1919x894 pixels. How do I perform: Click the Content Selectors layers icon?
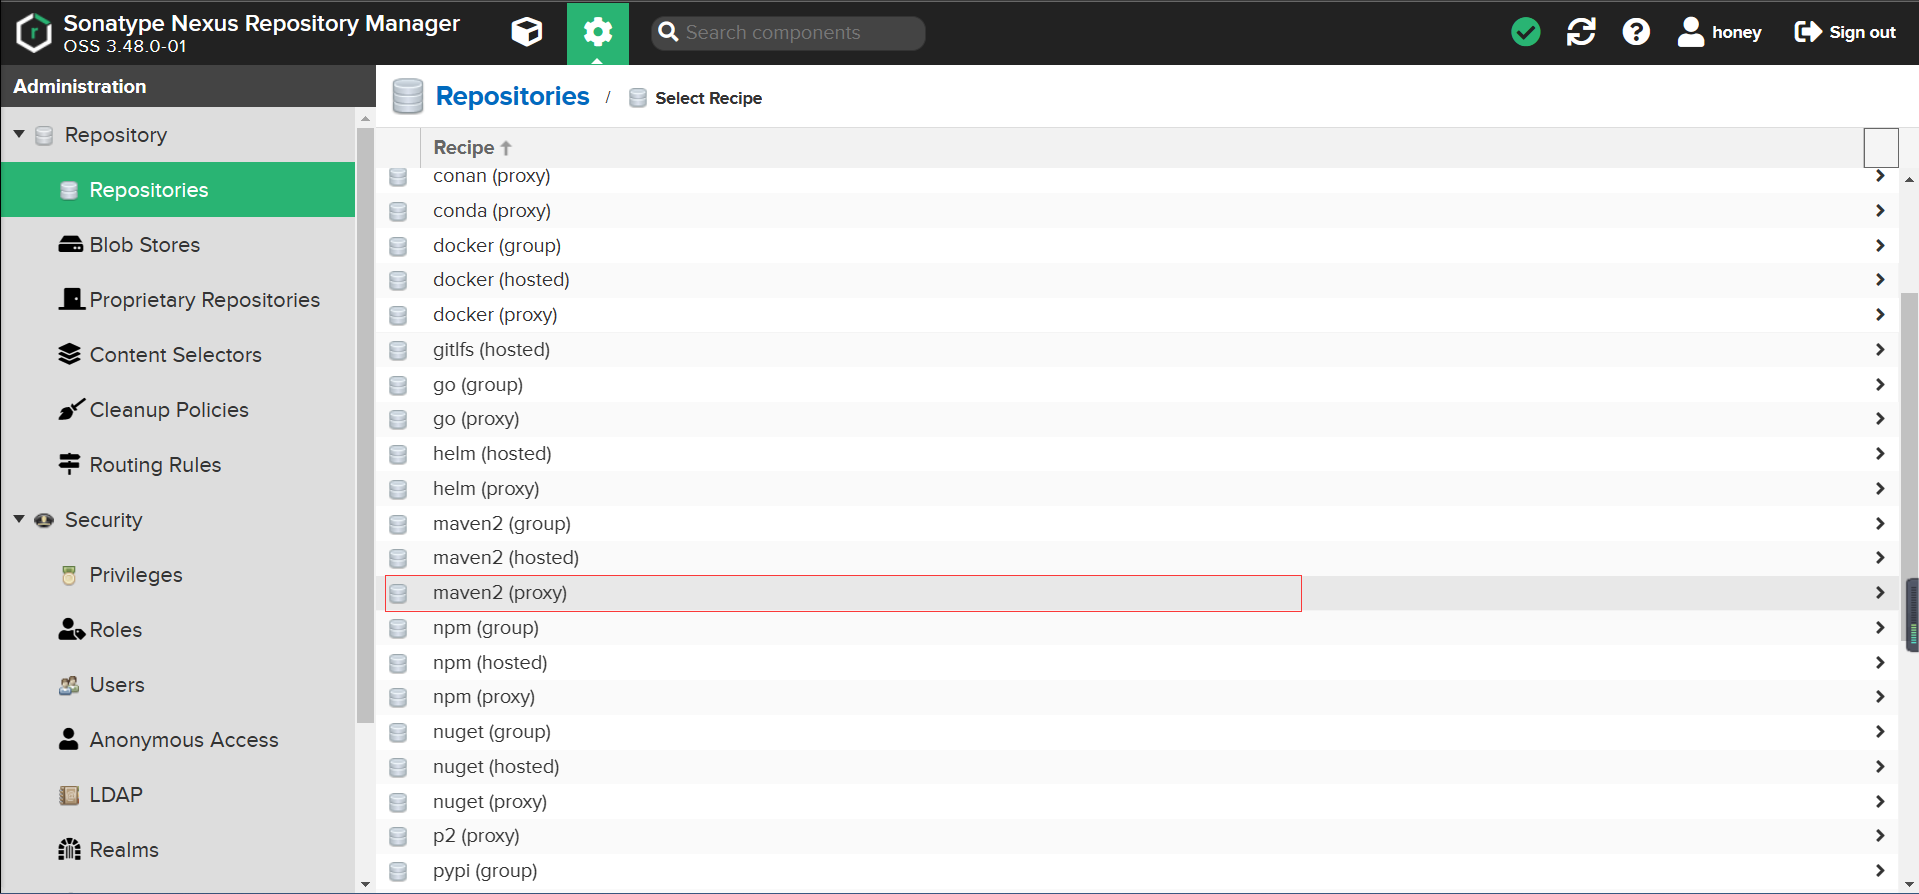[69, 354]
